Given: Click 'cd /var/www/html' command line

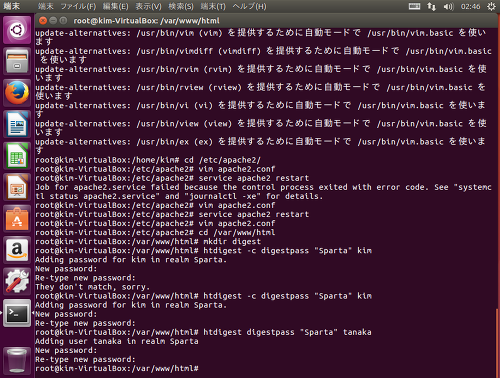Looking at the screenshot, I should [x=155, y=232].
